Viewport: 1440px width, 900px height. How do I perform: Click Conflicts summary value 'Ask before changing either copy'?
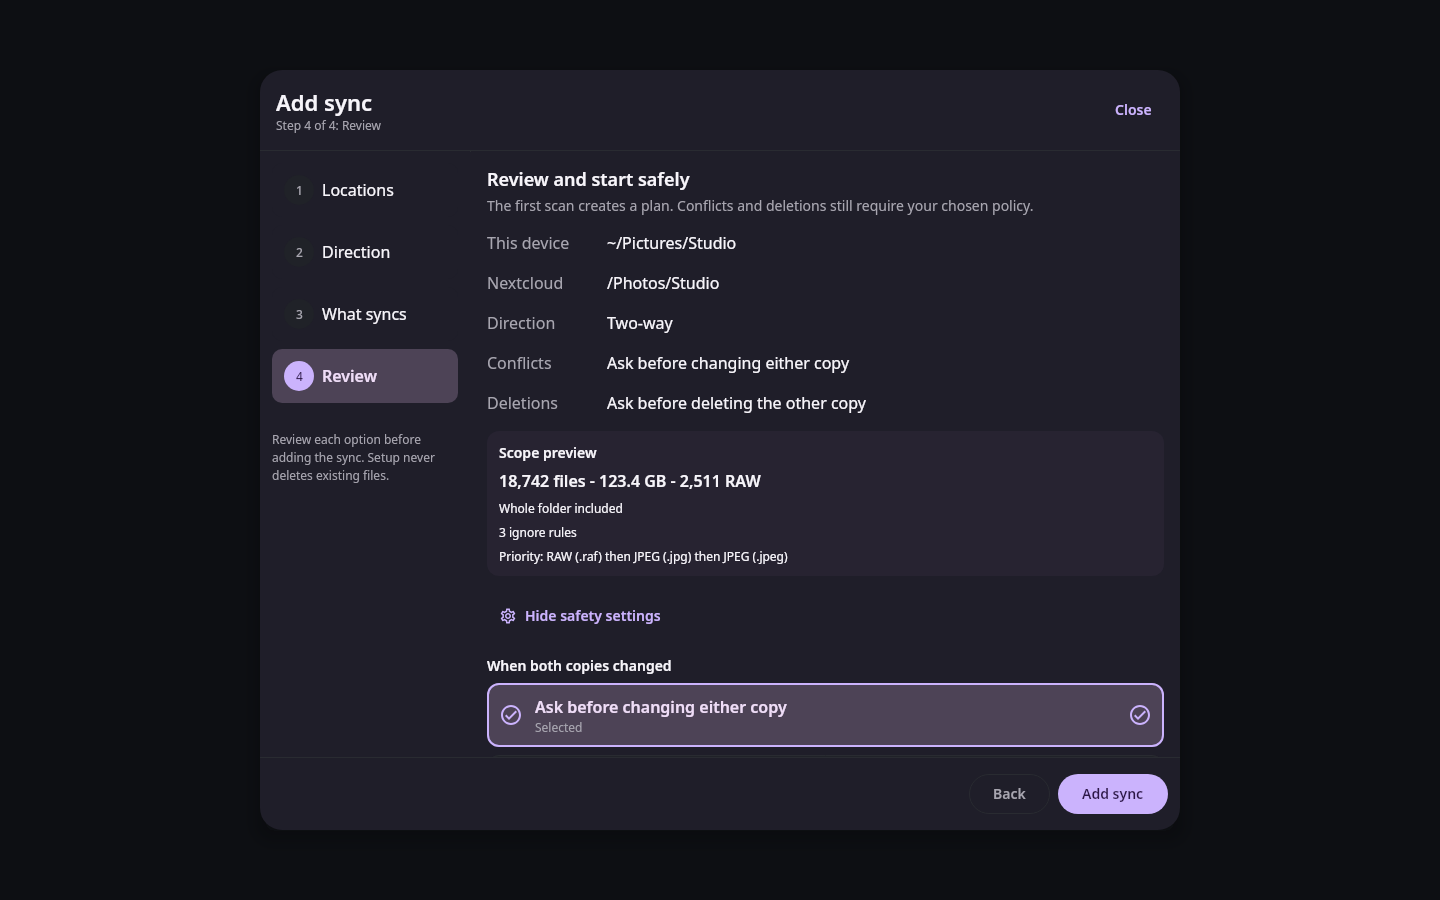(728, 363)
